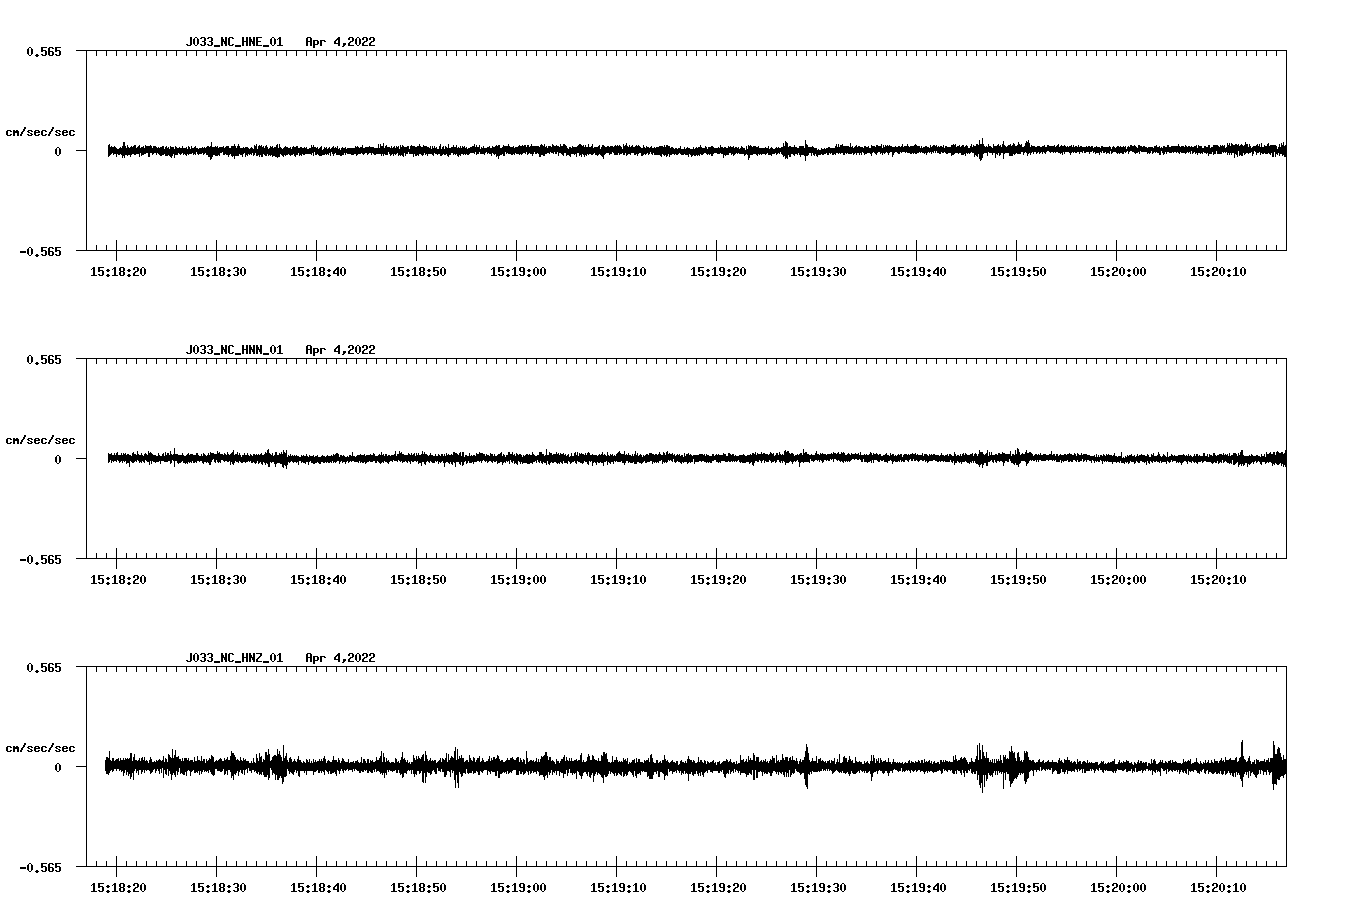
Task: Select the 0 baseline axis label on HNZ plot
Action: [58, 767]
